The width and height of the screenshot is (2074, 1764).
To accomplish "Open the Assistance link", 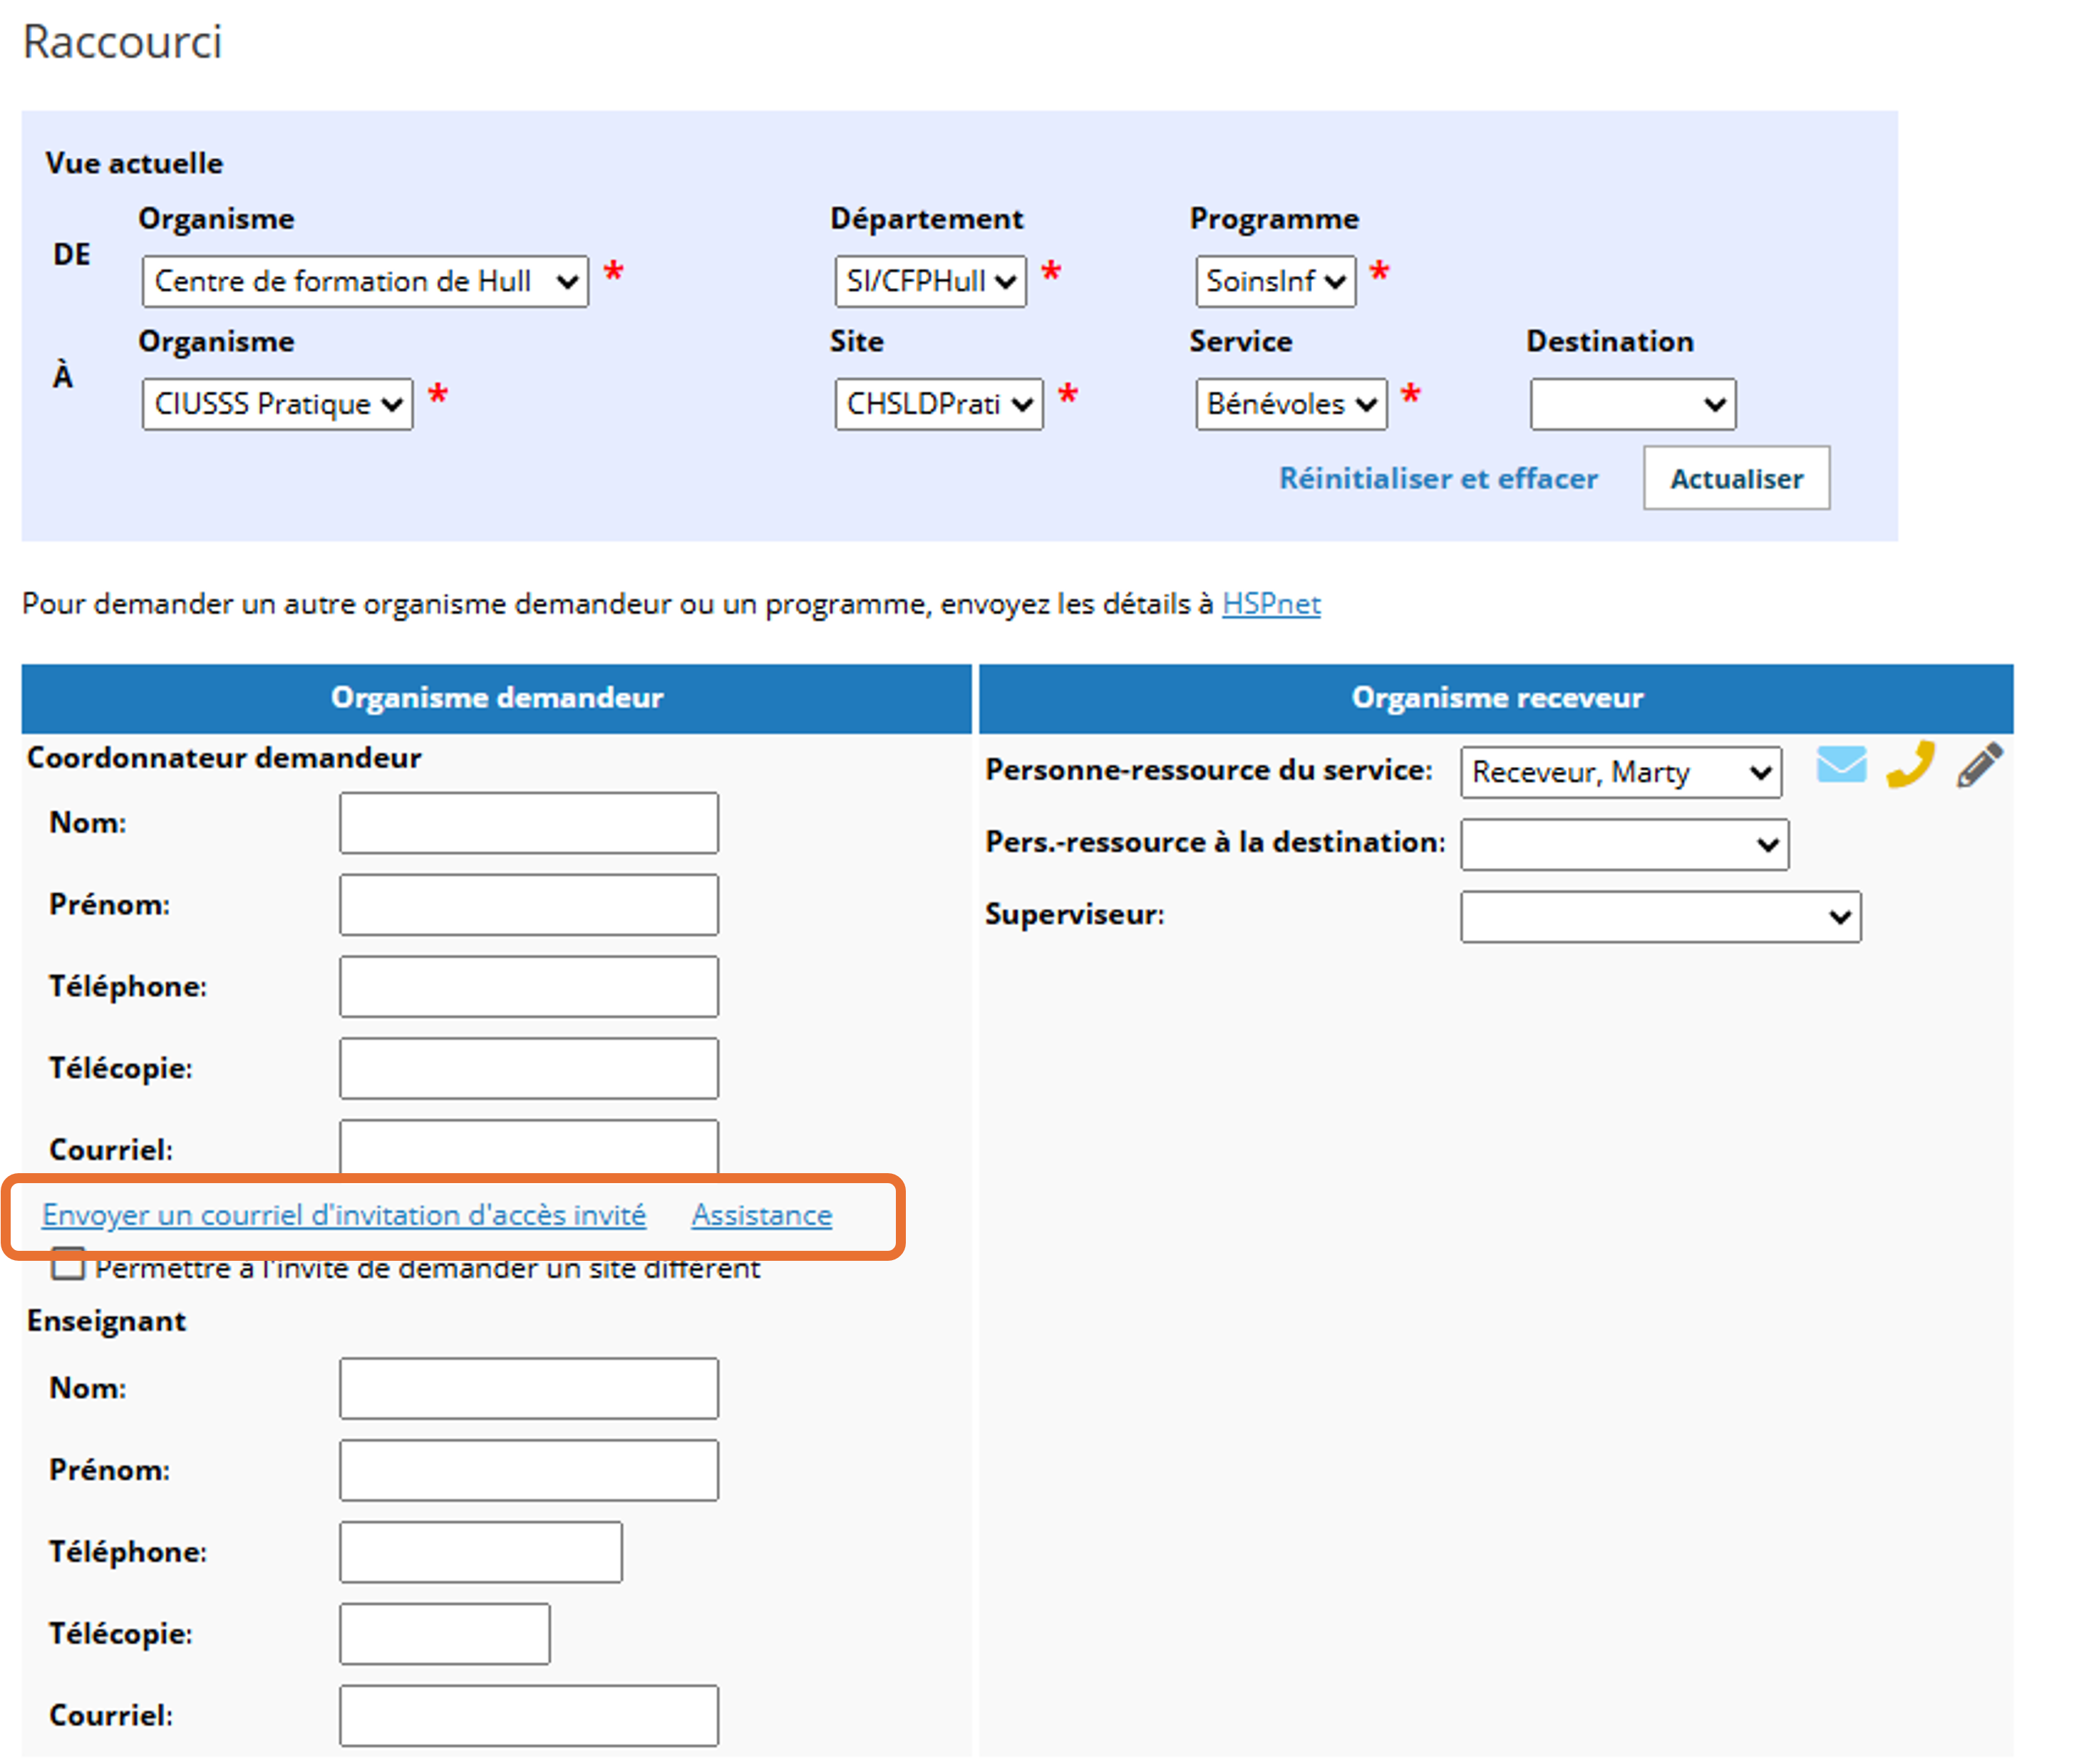I will [761, 1215].
